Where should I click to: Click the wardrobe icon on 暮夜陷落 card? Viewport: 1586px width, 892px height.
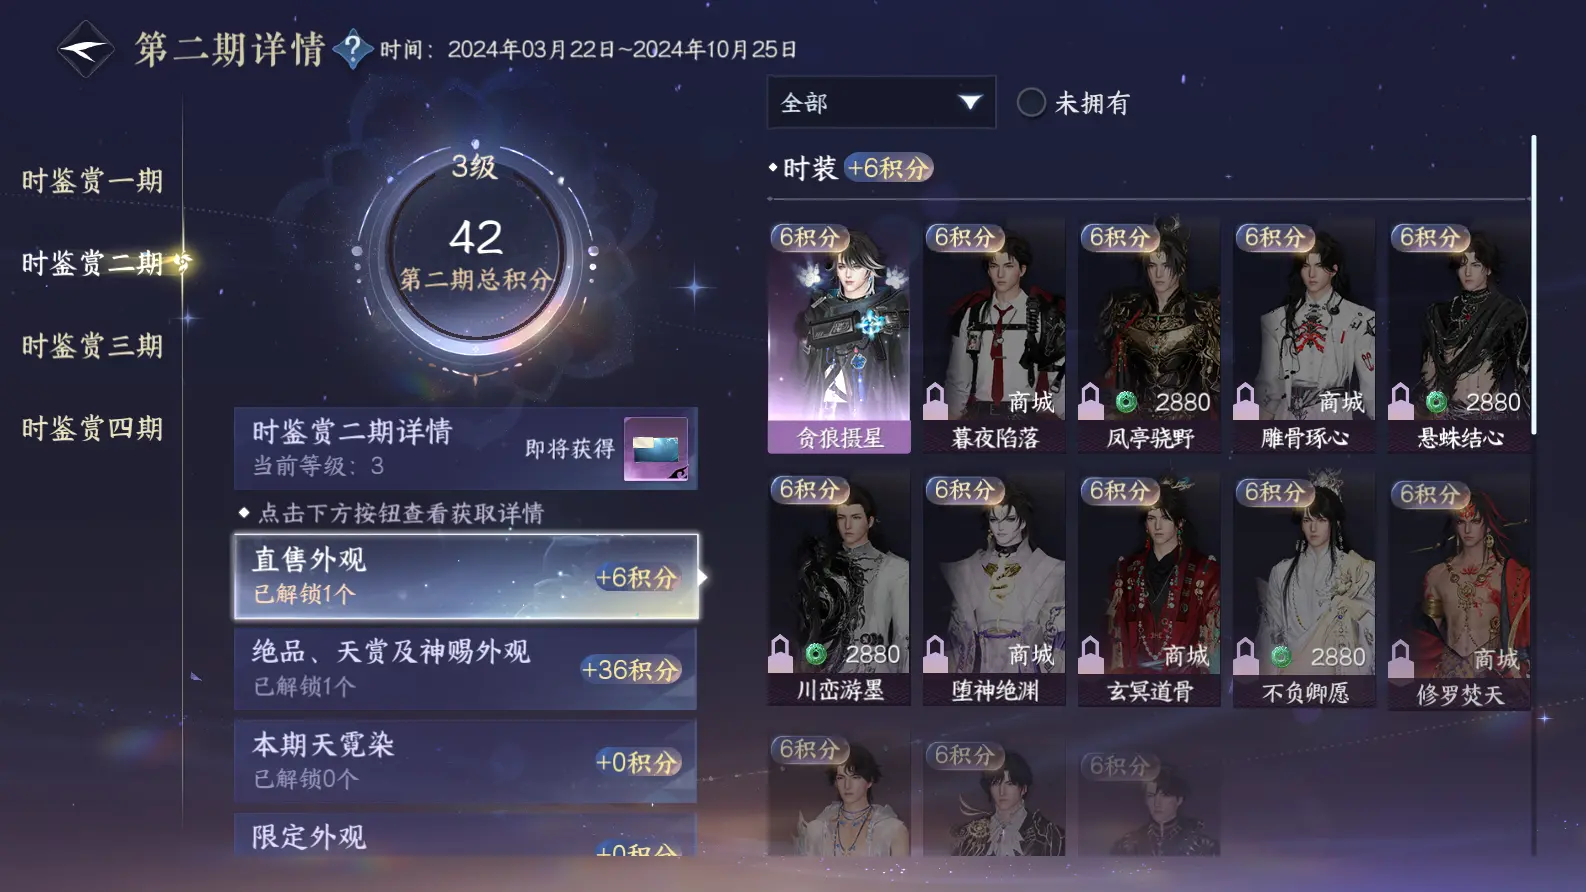936,401
